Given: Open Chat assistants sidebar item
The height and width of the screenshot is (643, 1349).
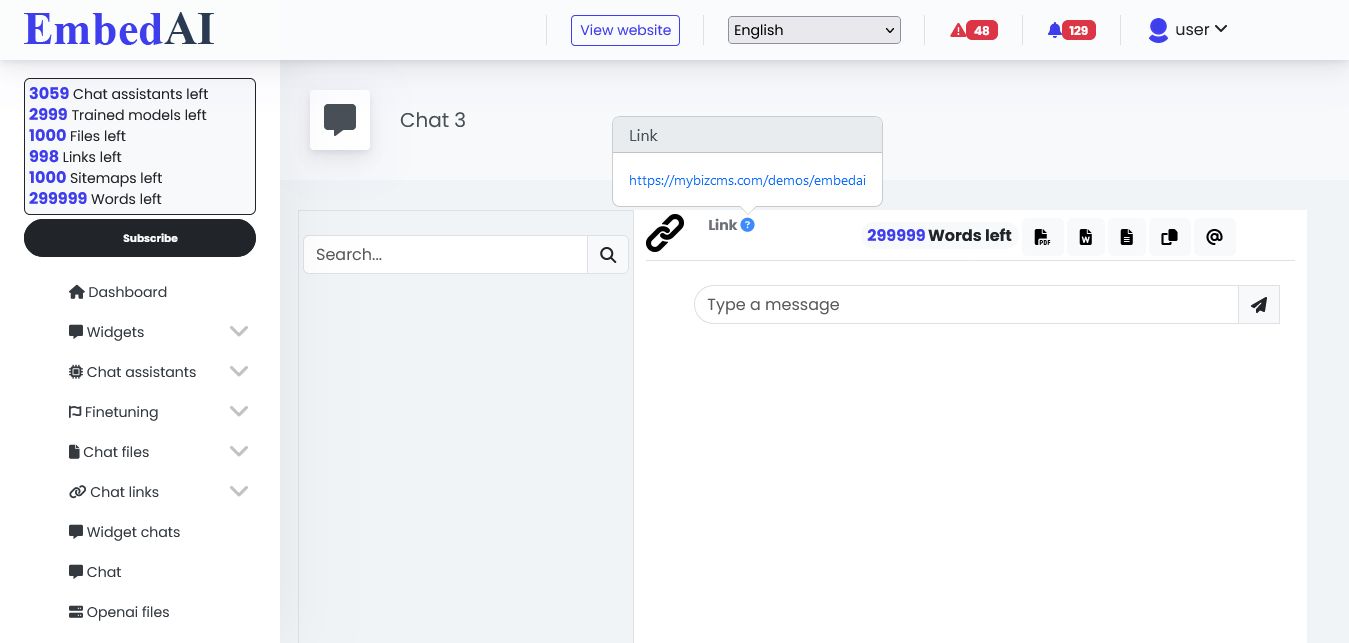Looking at the screenshot, I should pyautogui.click(x=132, y=372).
